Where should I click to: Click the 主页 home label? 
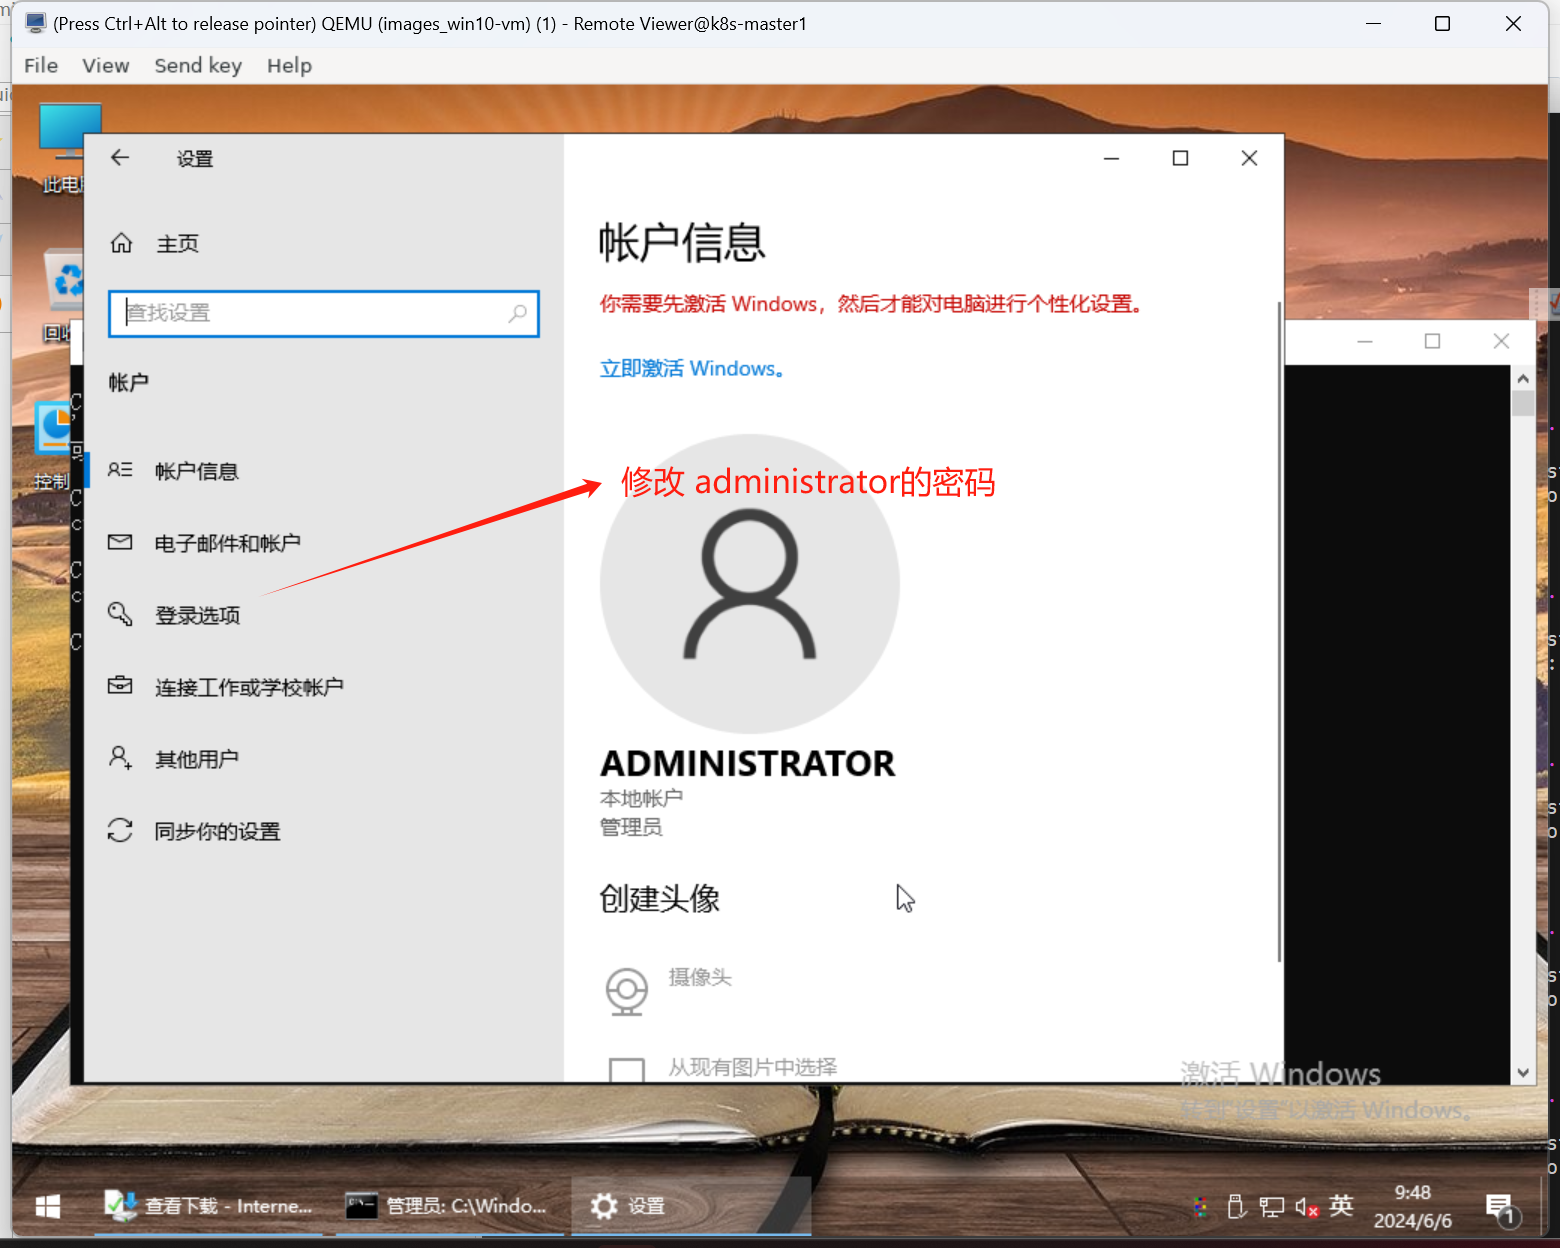coord(177,243)
